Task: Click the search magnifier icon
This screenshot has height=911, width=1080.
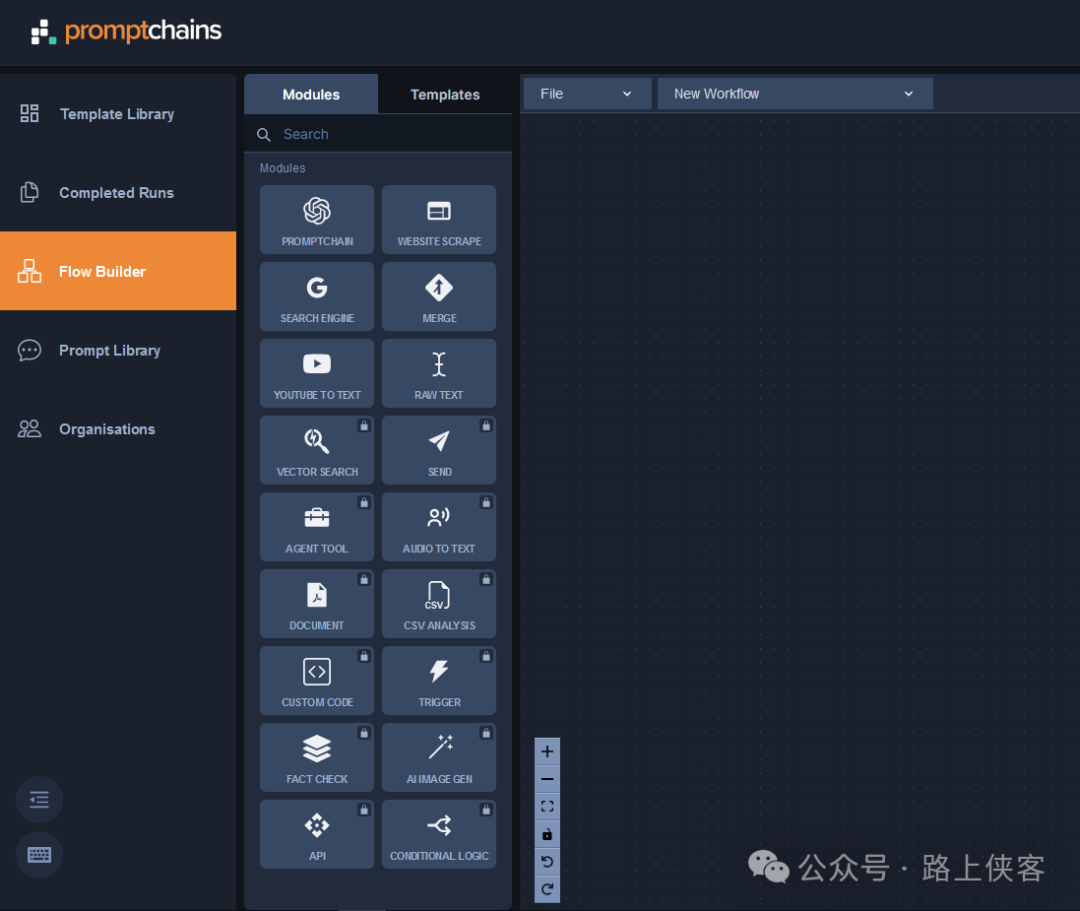Action: 264,134
